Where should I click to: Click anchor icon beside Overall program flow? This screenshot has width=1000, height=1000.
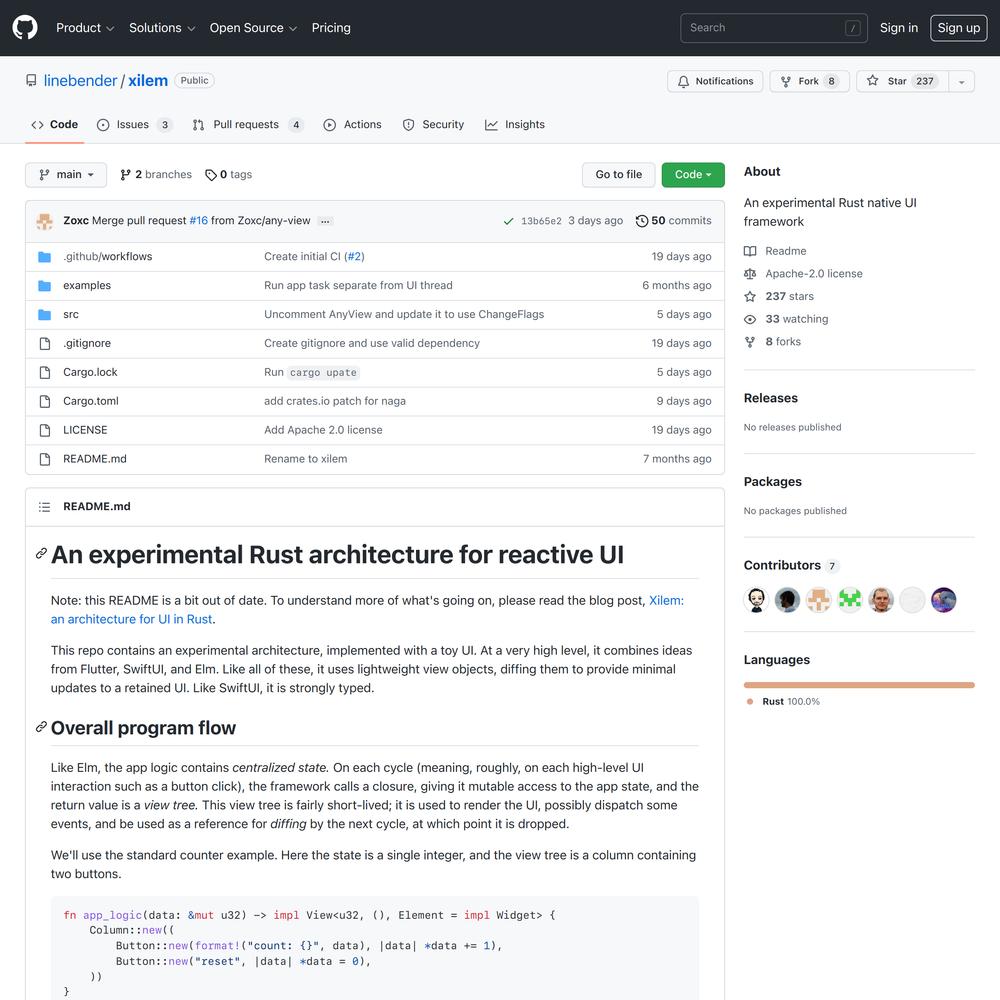(41, 726)
